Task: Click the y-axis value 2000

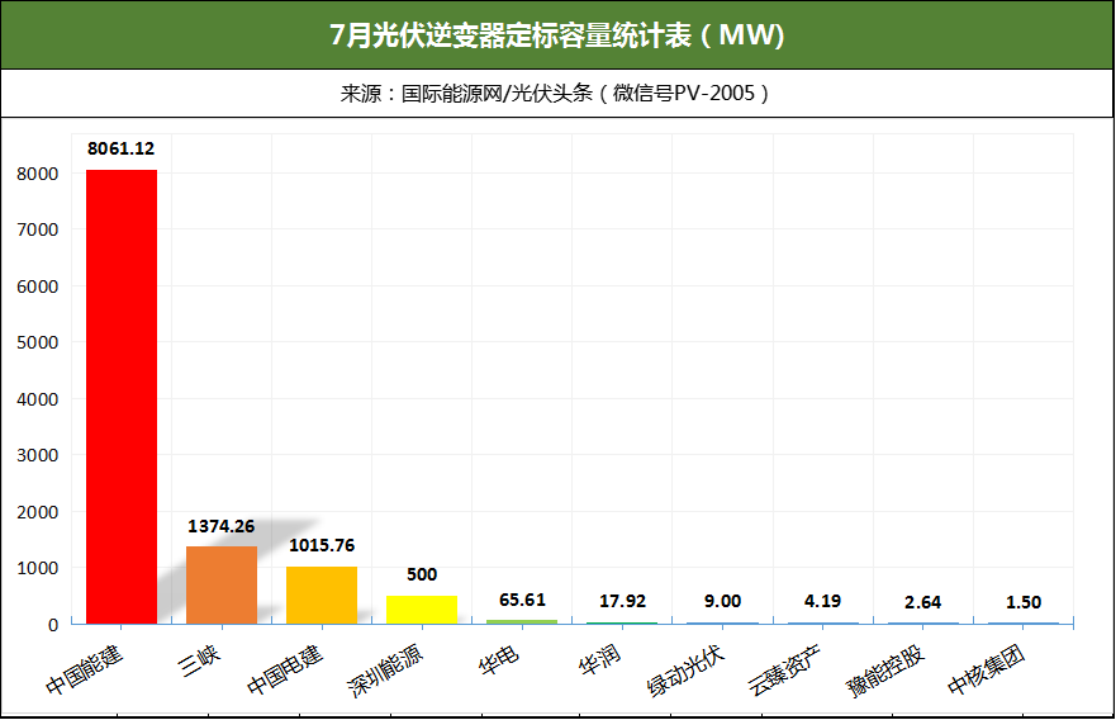Action: tap(38, 512)
